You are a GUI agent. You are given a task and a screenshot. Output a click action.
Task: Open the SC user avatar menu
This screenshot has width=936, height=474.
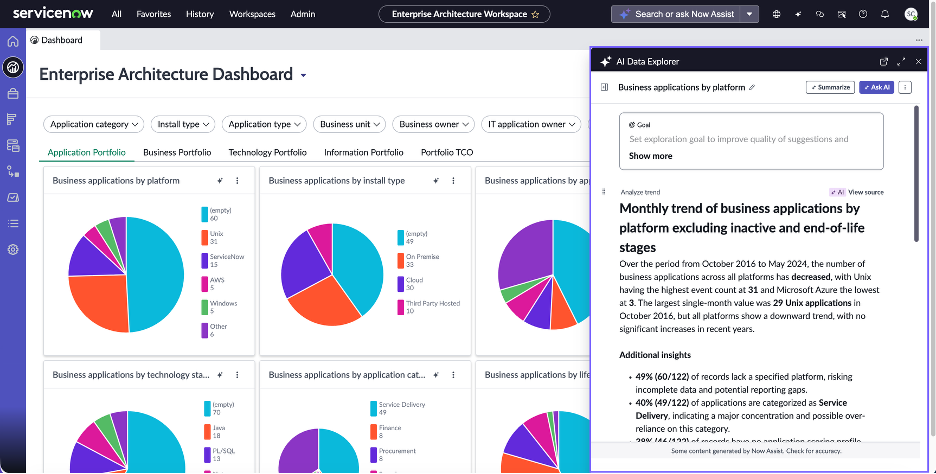pyautogui.click(x=911, y=14)
